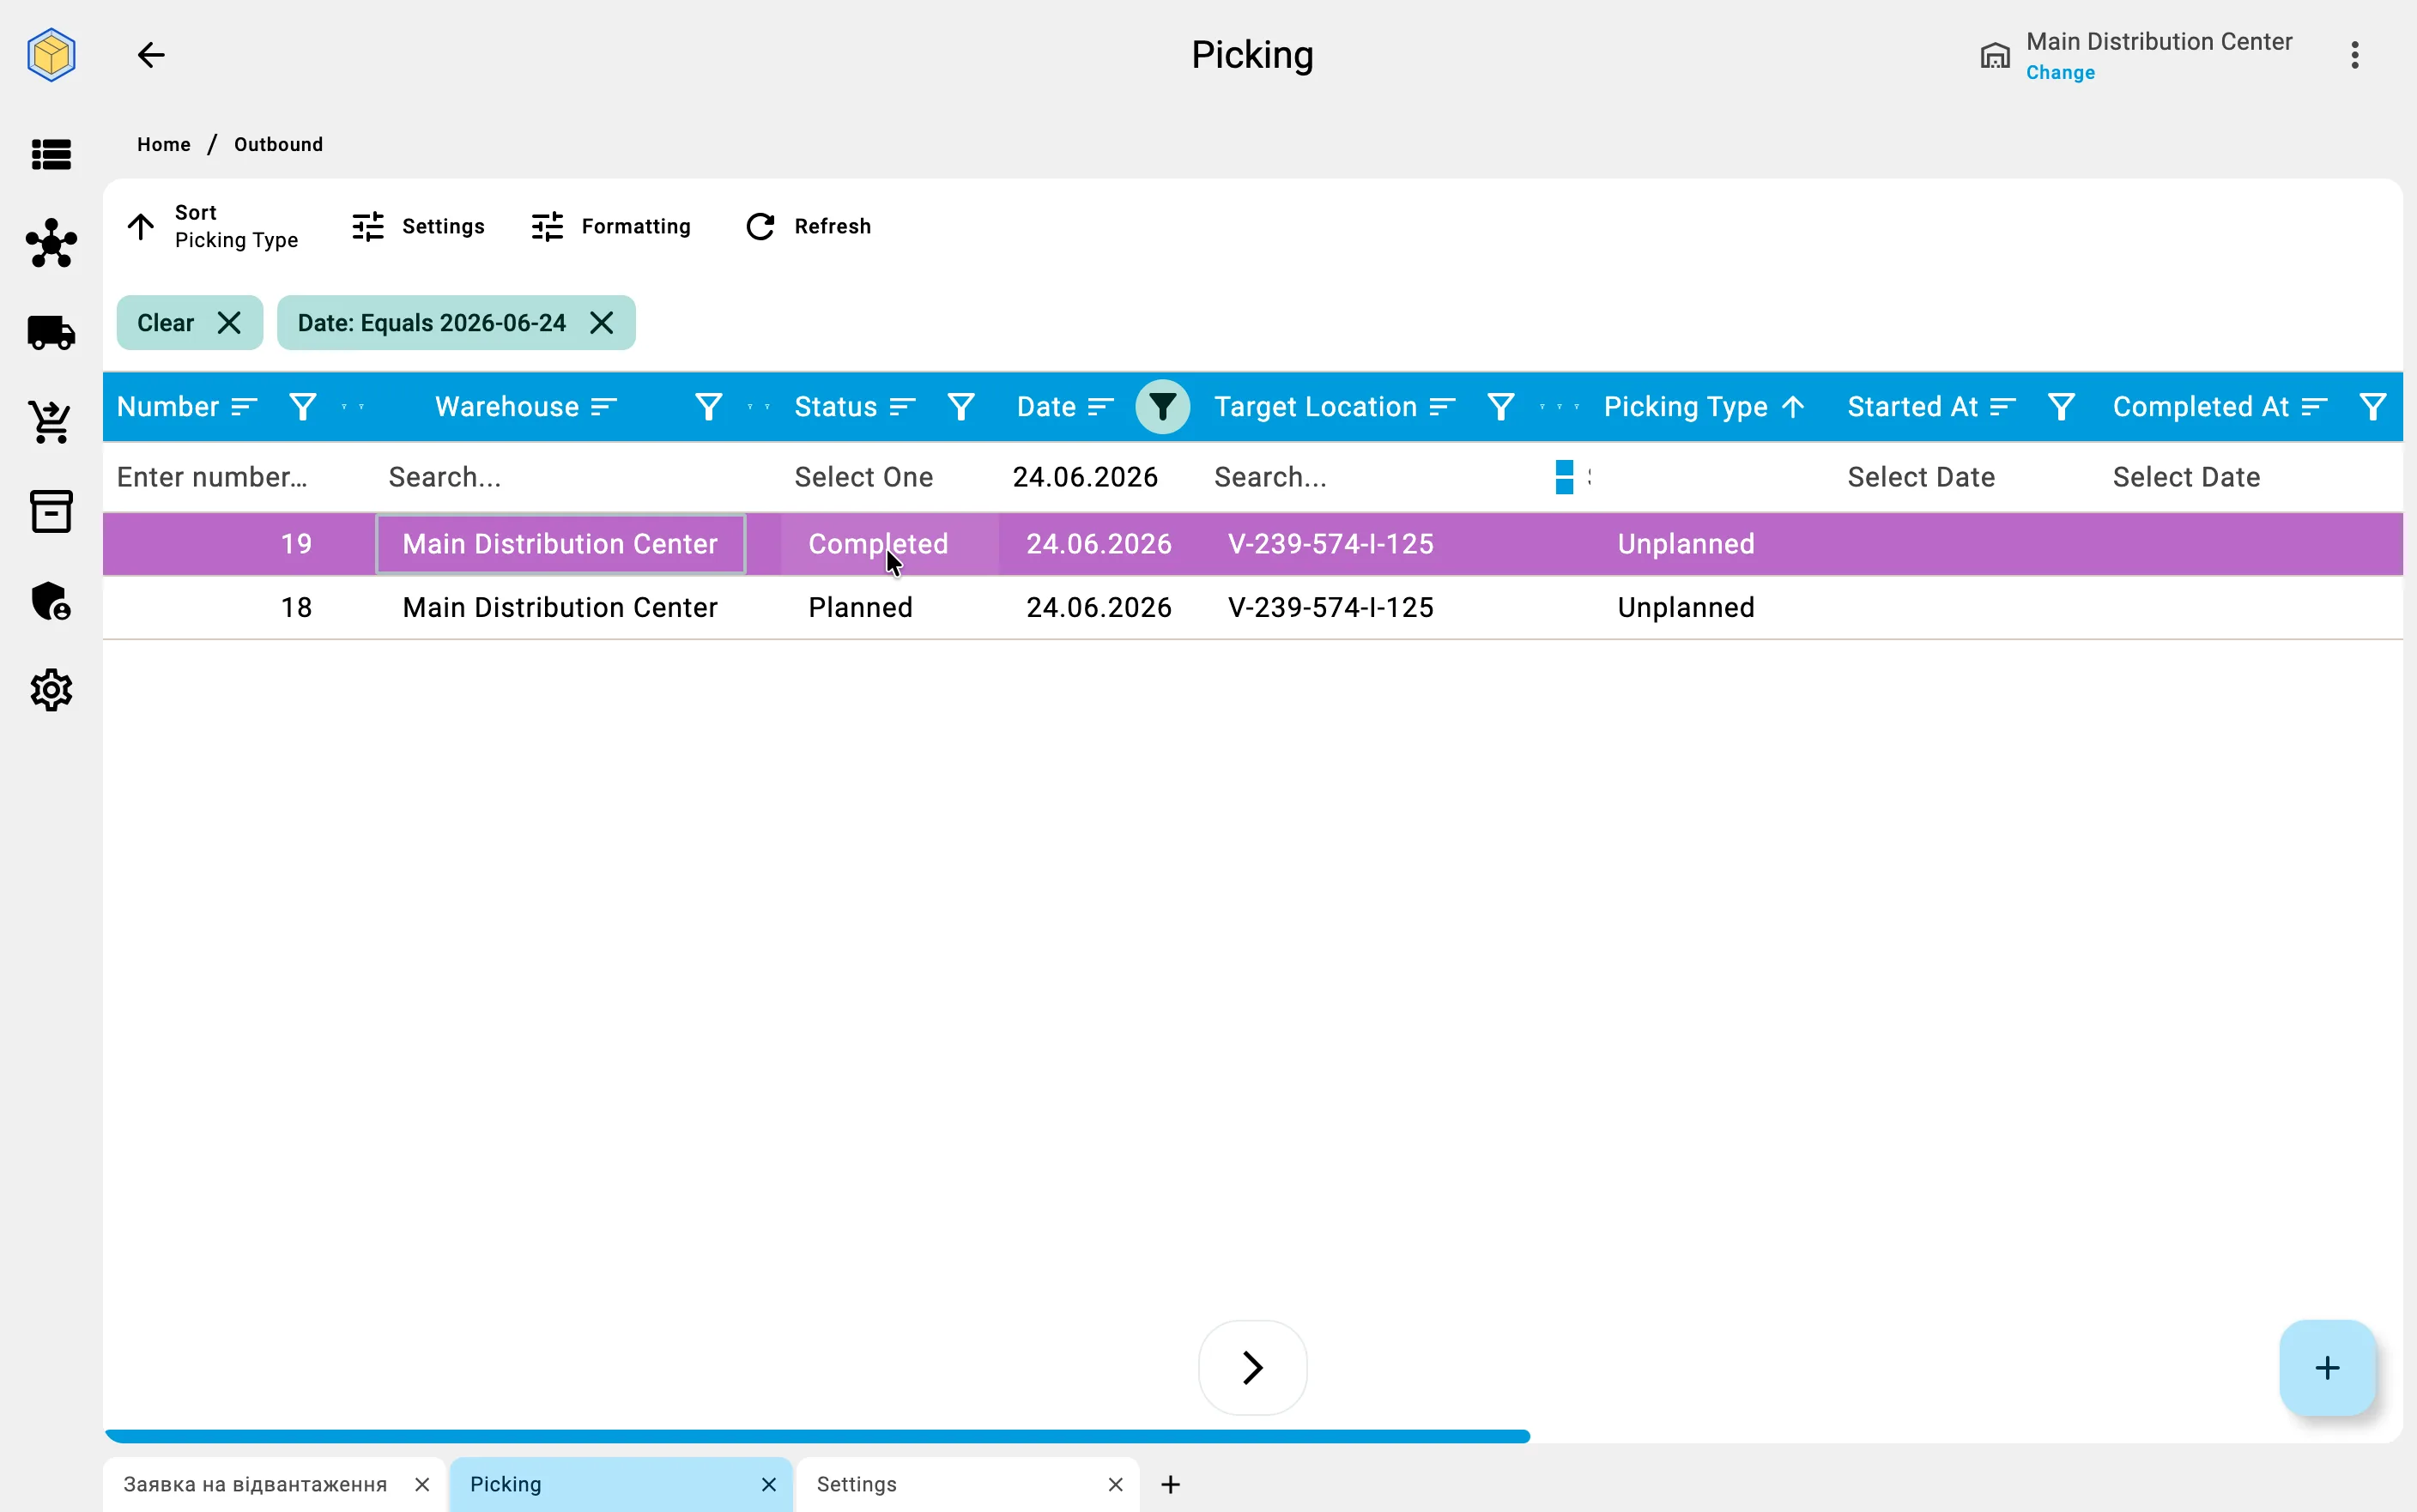The image size is (2417, 1512).
Task: Open Formatting toolbar button
Action: 610,227
